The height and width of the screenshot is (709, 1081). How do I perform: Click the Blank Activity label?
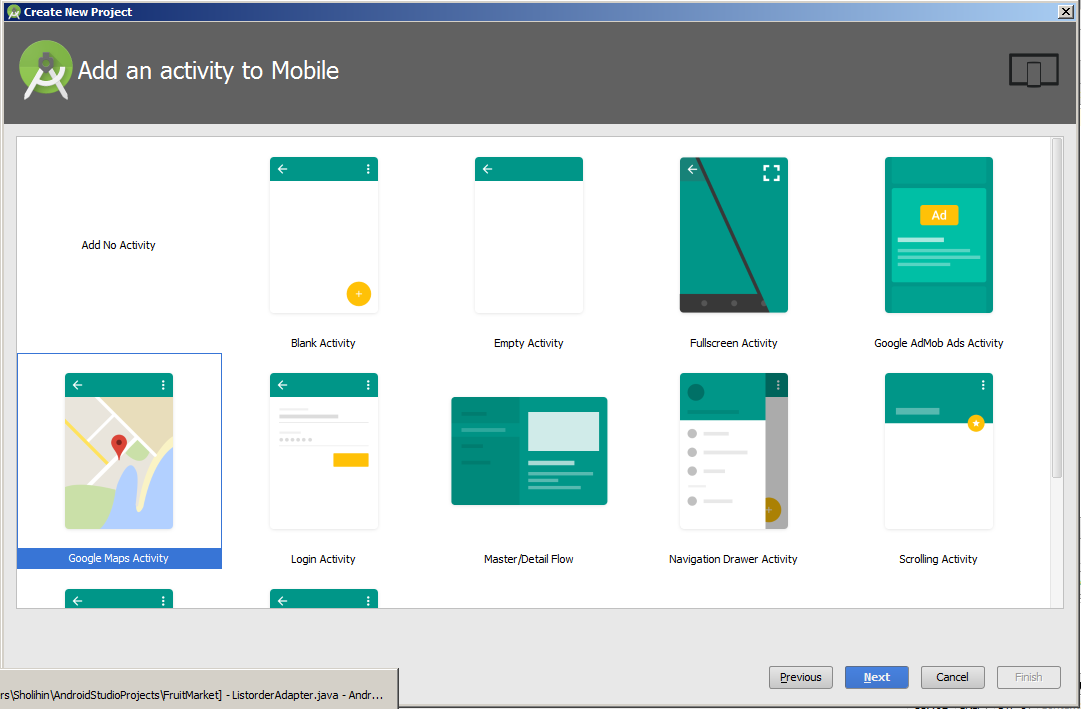[323, 343]
